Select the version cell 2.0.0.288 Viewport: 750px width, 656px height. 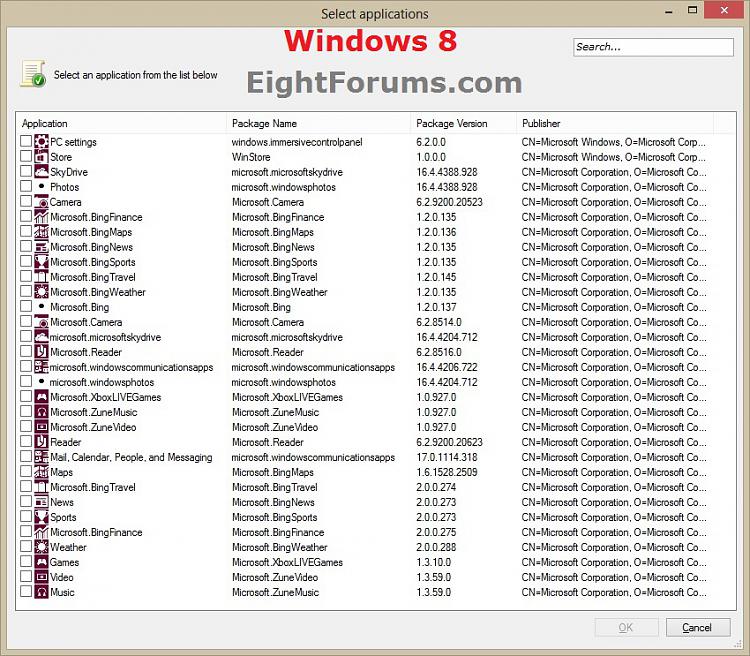(436, 547)
